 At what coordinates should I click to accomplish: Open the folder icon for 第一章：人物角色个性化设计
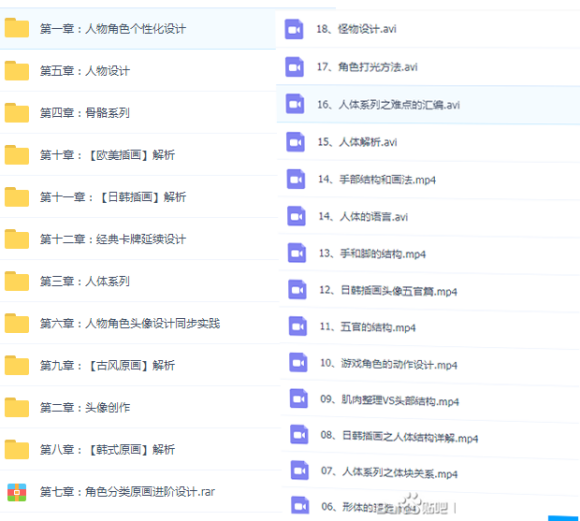coord(17,28)
